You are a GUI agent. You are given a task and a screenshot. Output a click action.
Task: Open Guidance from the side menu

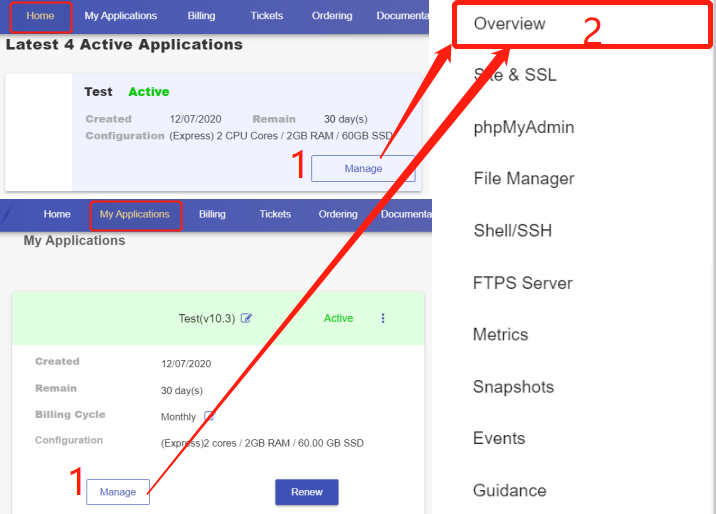pos(509,490)
